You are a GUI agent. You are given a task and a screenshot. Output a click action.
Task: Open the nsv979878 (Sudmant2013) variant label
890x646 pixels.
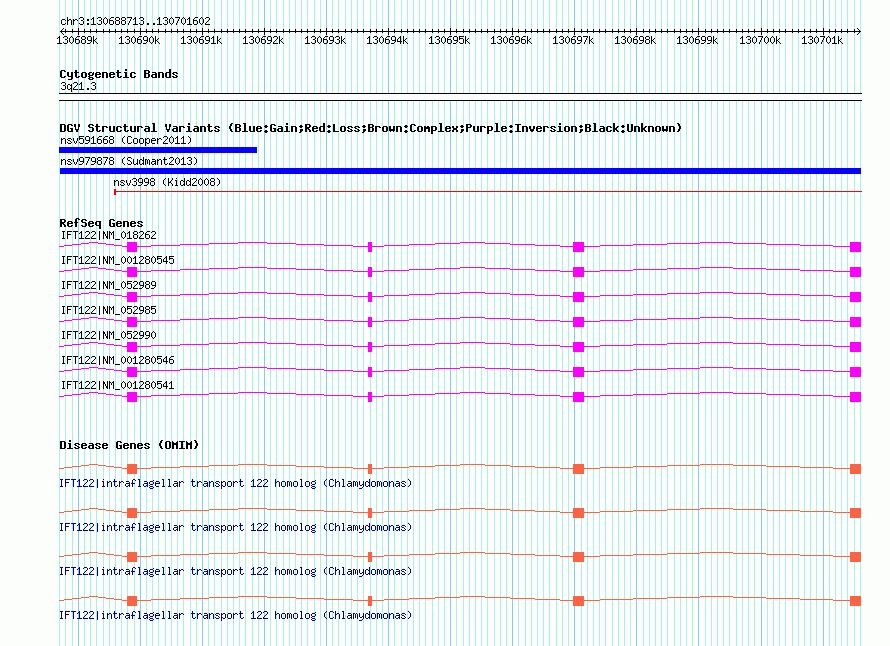[x=129, y=161]
